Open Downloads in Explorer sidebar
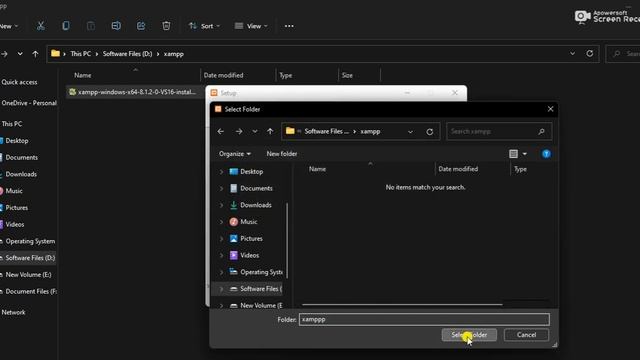Image resolution: width=640 pixels, height=360 pixels. click(x=21, y=174)
